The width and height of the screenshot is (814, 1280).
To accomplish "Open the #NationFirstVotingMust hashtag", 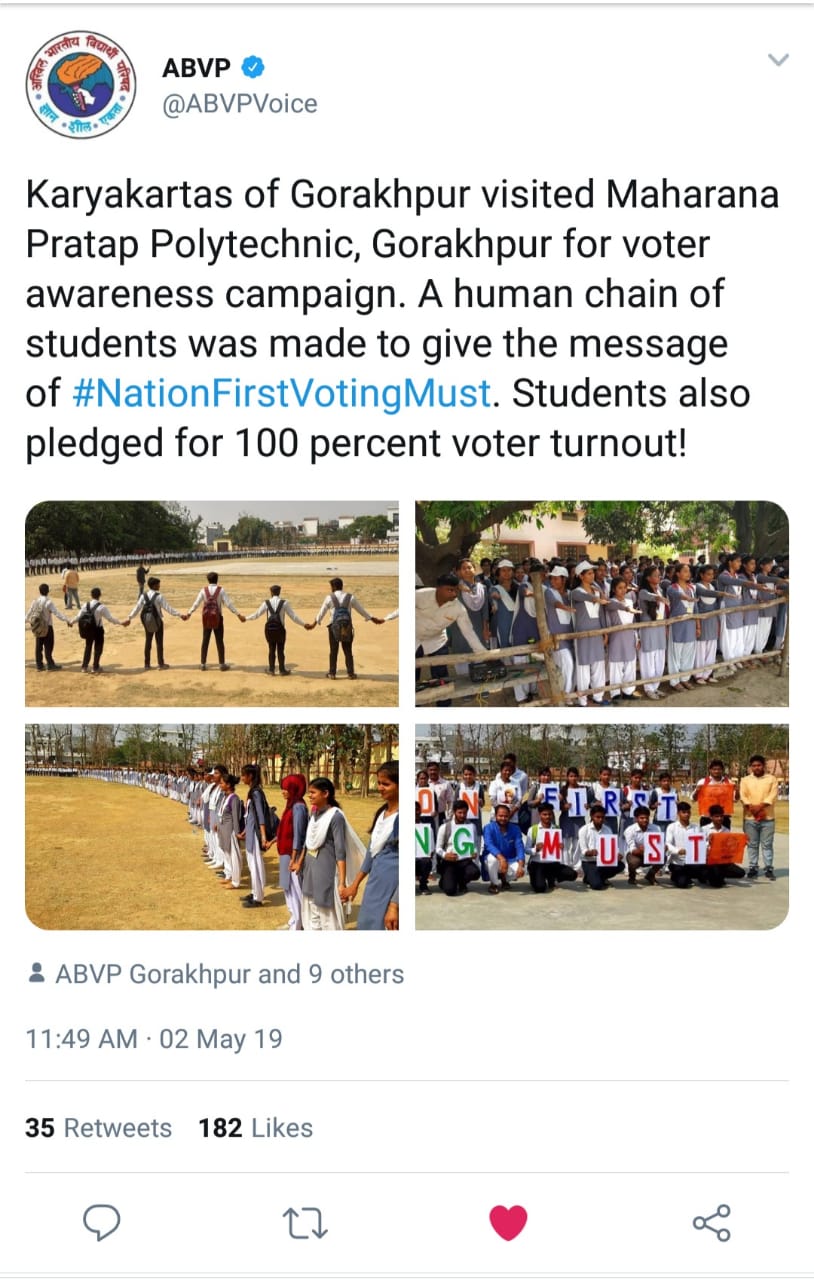I will coord(282,393).
